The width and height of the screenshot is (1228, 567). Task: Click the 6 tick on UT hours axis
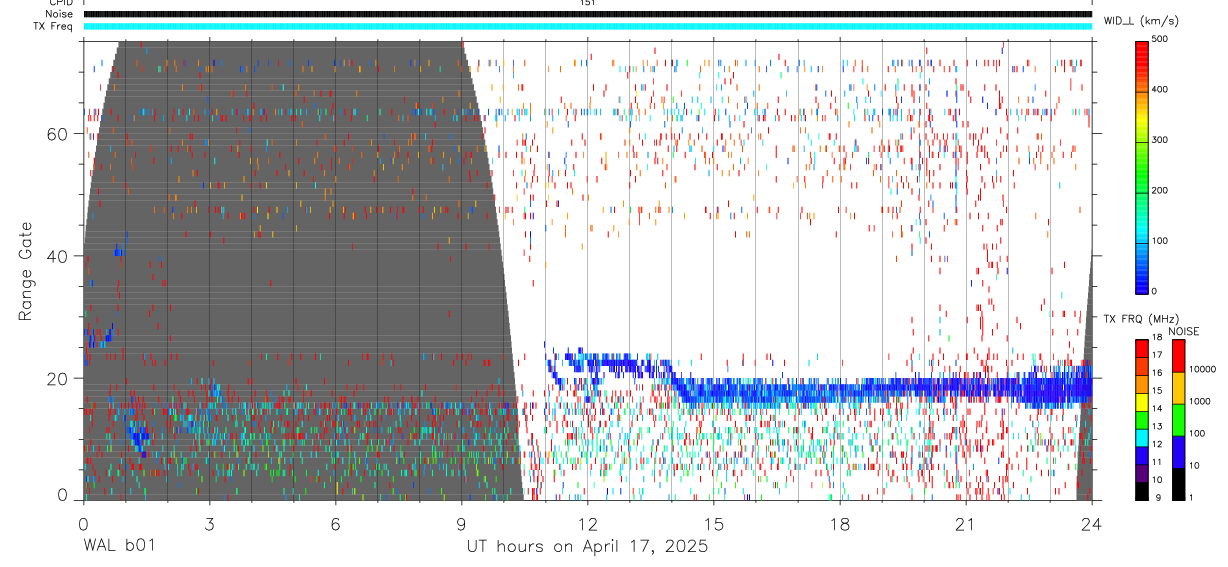pyautogui.click(x=335, y=524)
